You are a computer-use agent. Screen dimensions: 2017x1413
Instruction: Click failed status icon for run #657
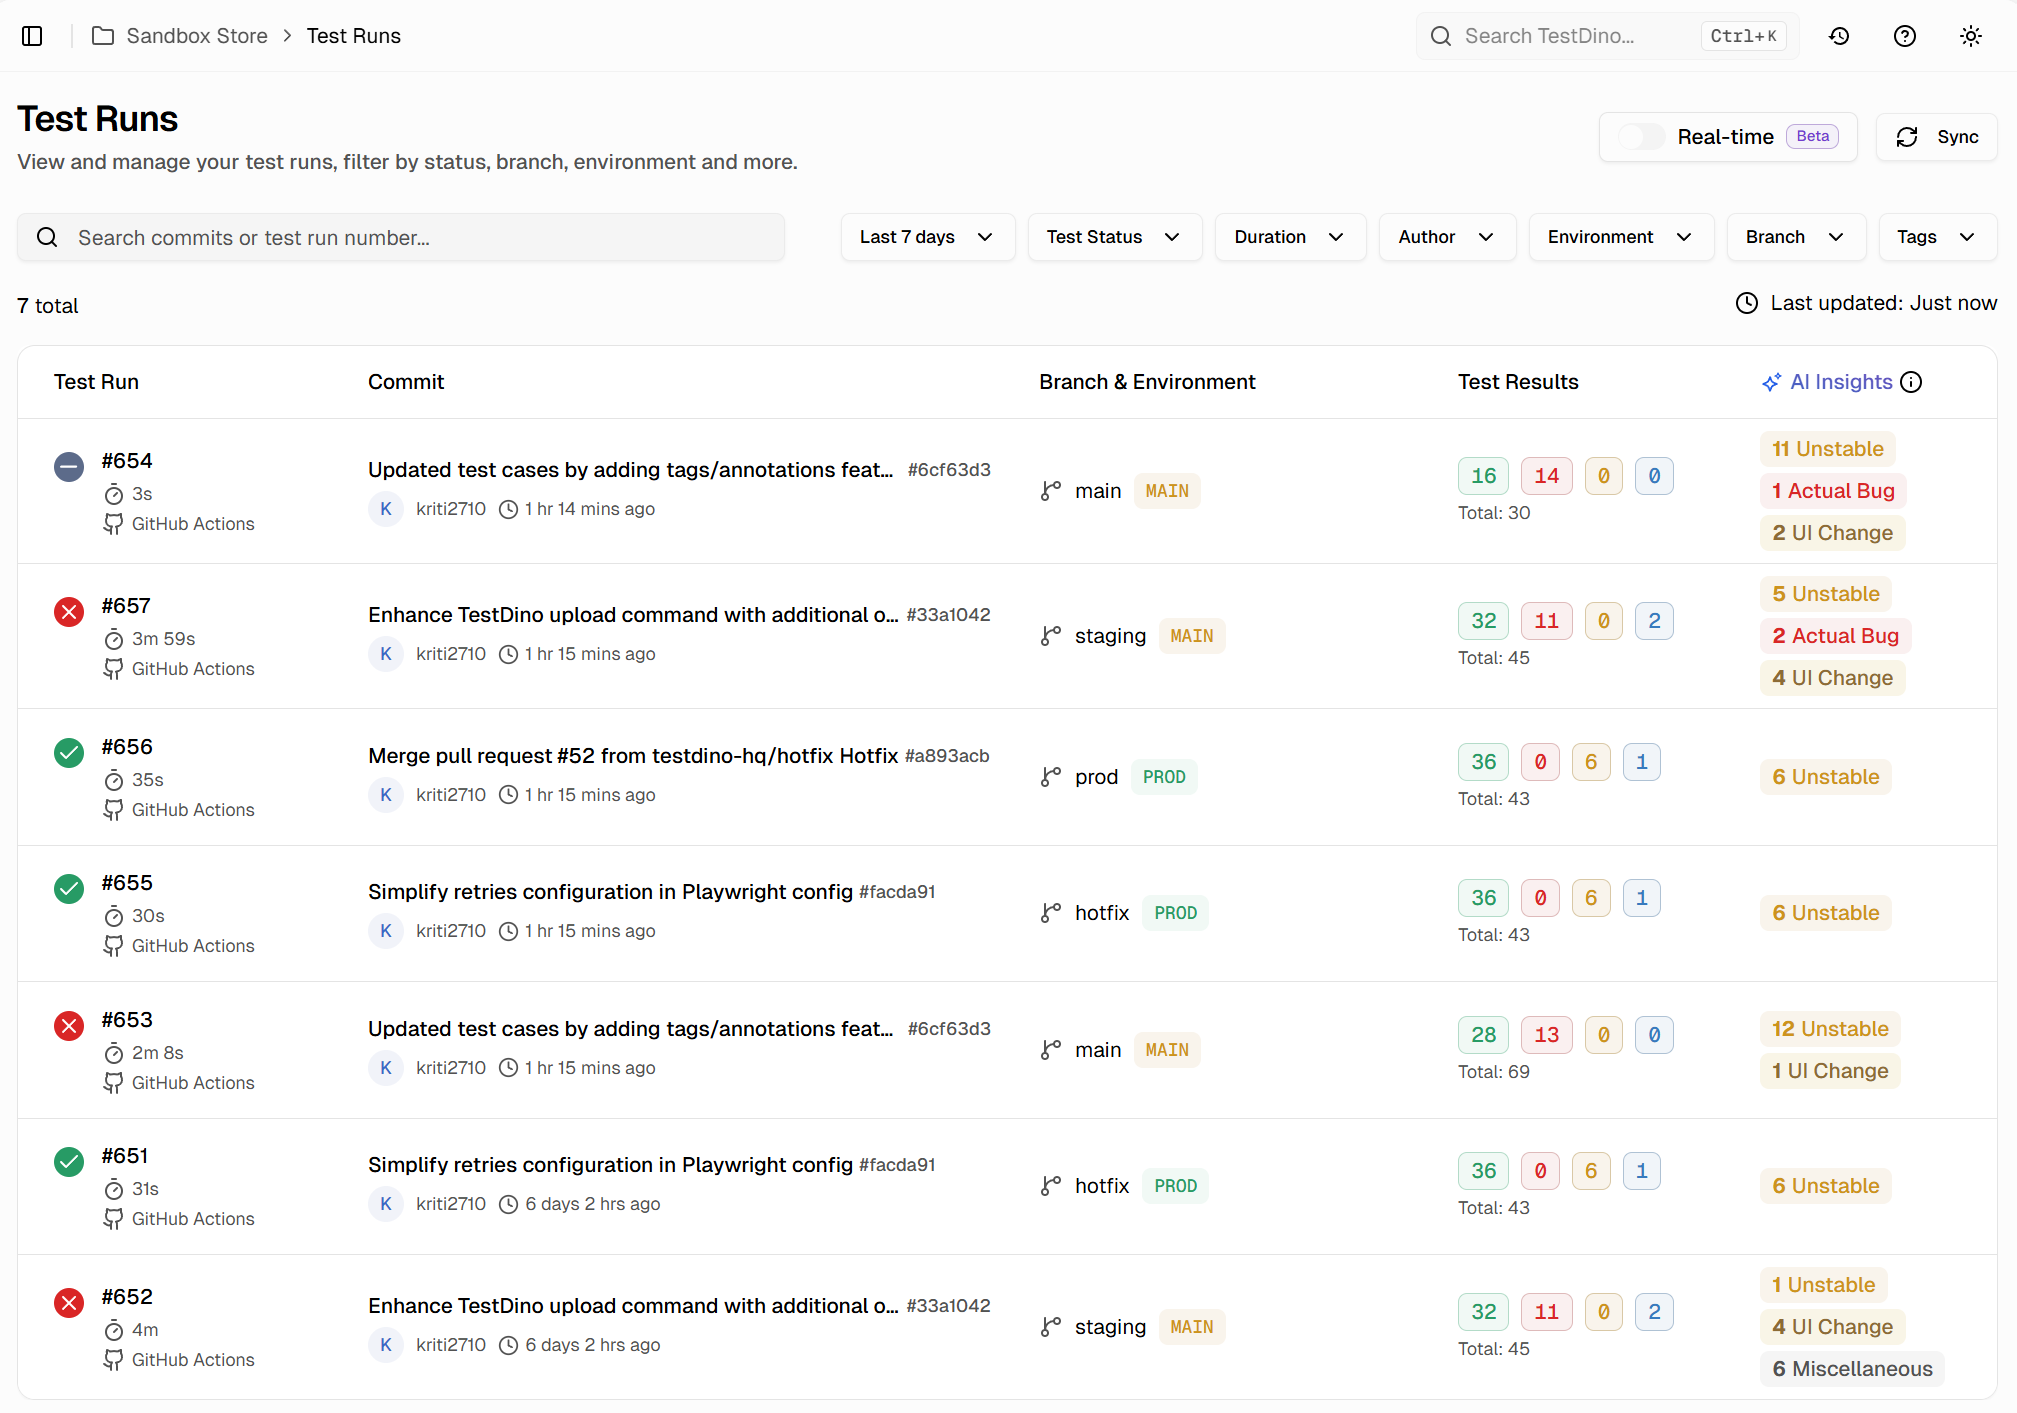69,611
